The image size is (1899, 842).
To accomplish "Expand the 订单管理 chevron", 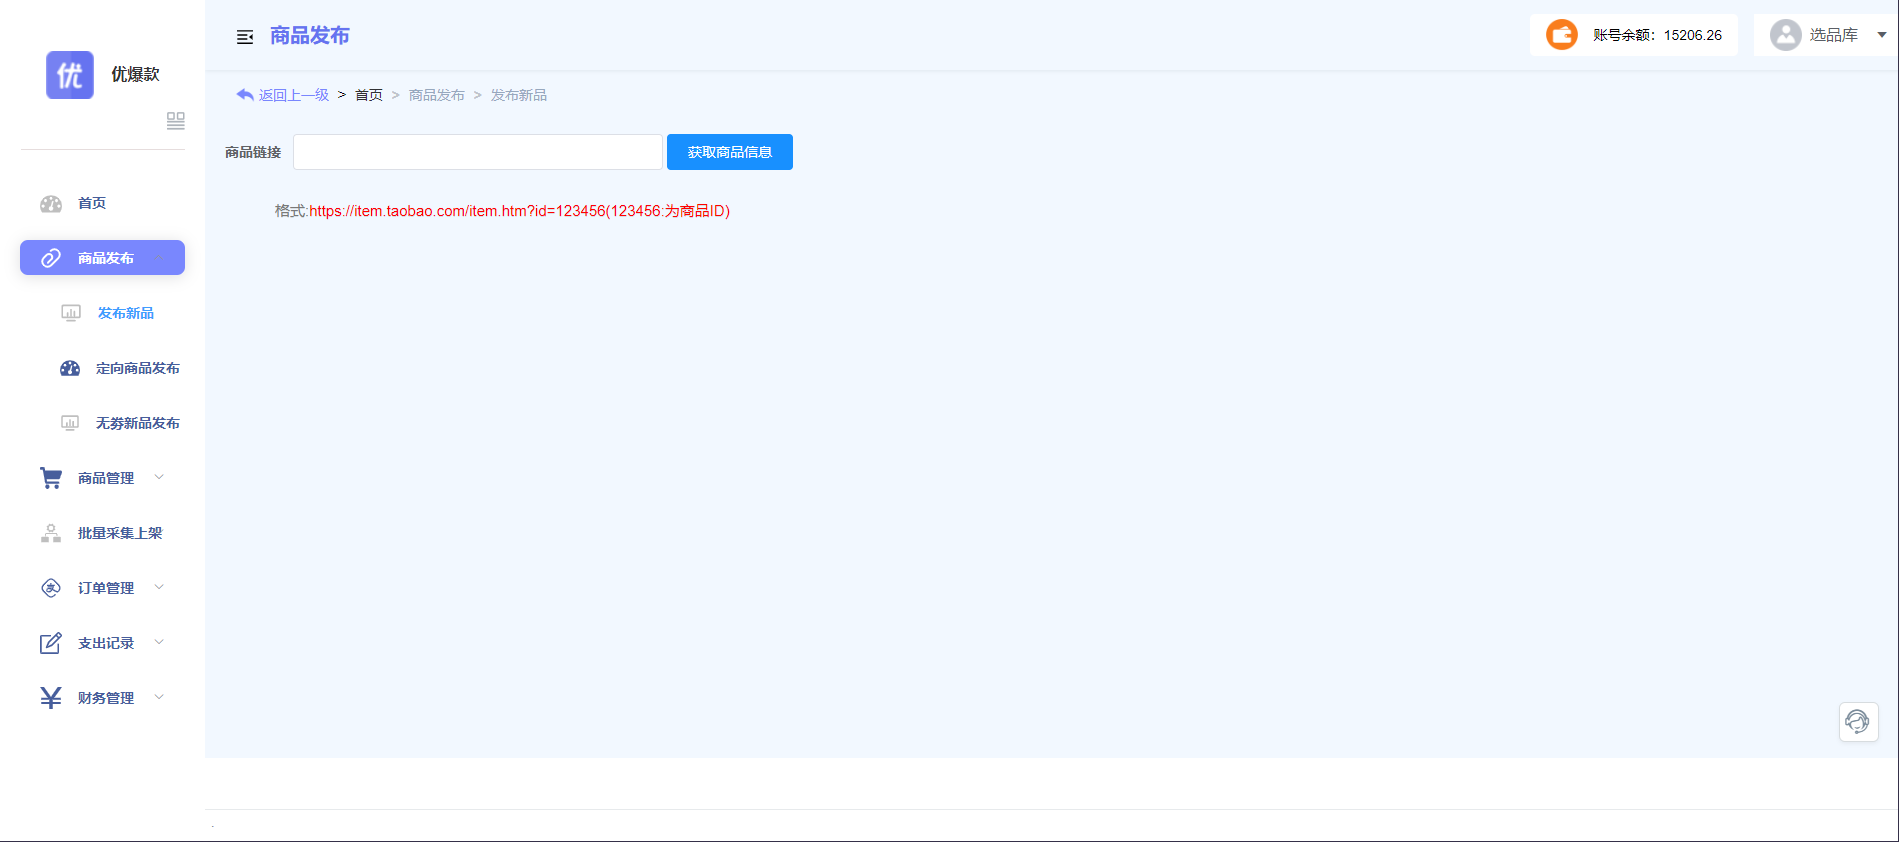I will click(159, 587).
